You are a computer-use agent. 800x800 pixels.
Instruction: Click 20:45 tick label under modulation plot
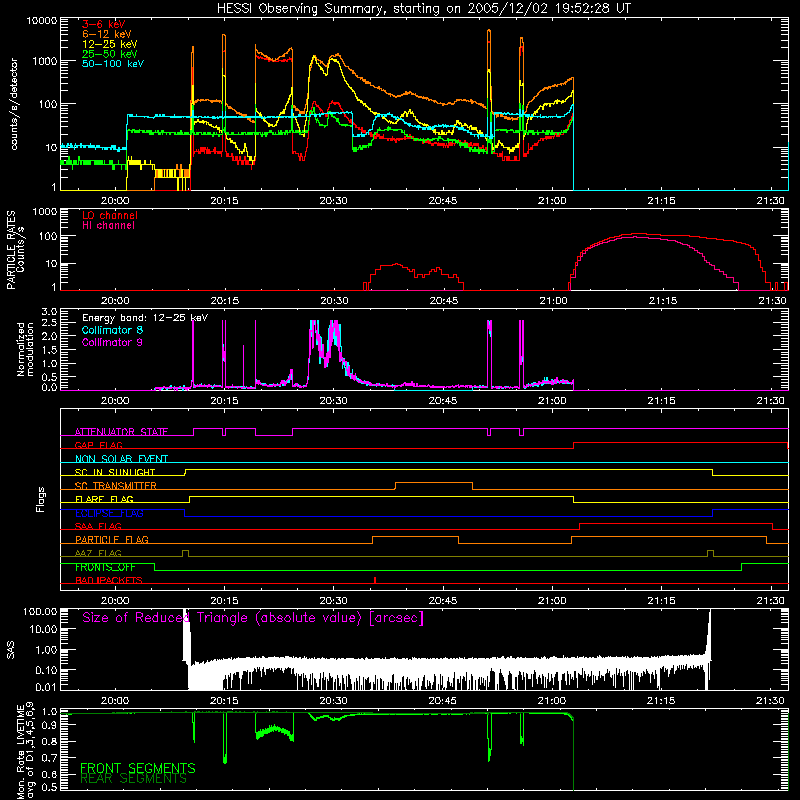tap(443, 401)
